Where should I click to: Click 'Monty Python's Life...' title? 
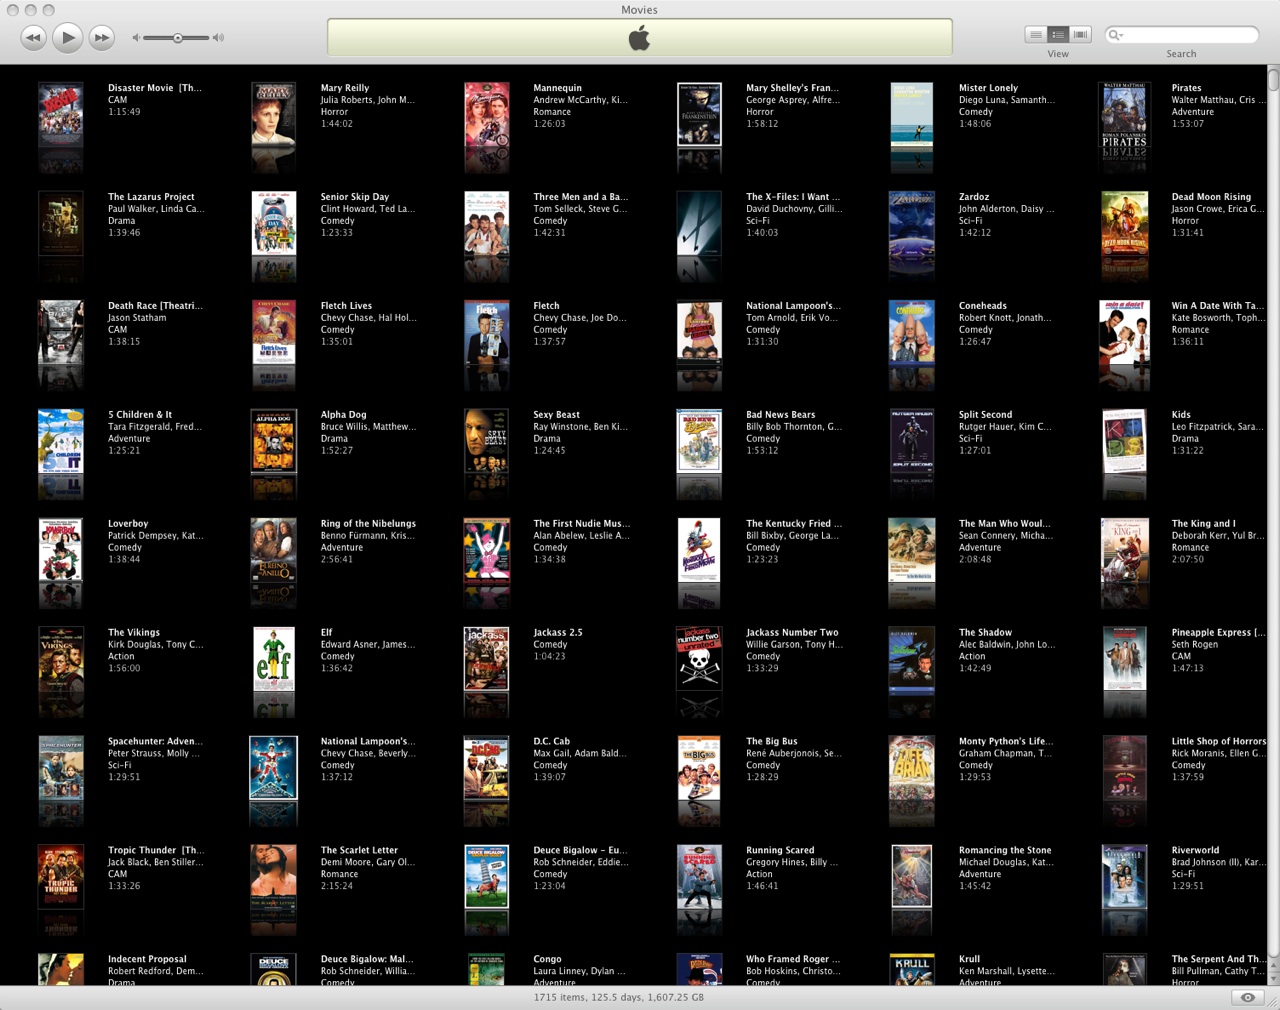(1006, 742)
